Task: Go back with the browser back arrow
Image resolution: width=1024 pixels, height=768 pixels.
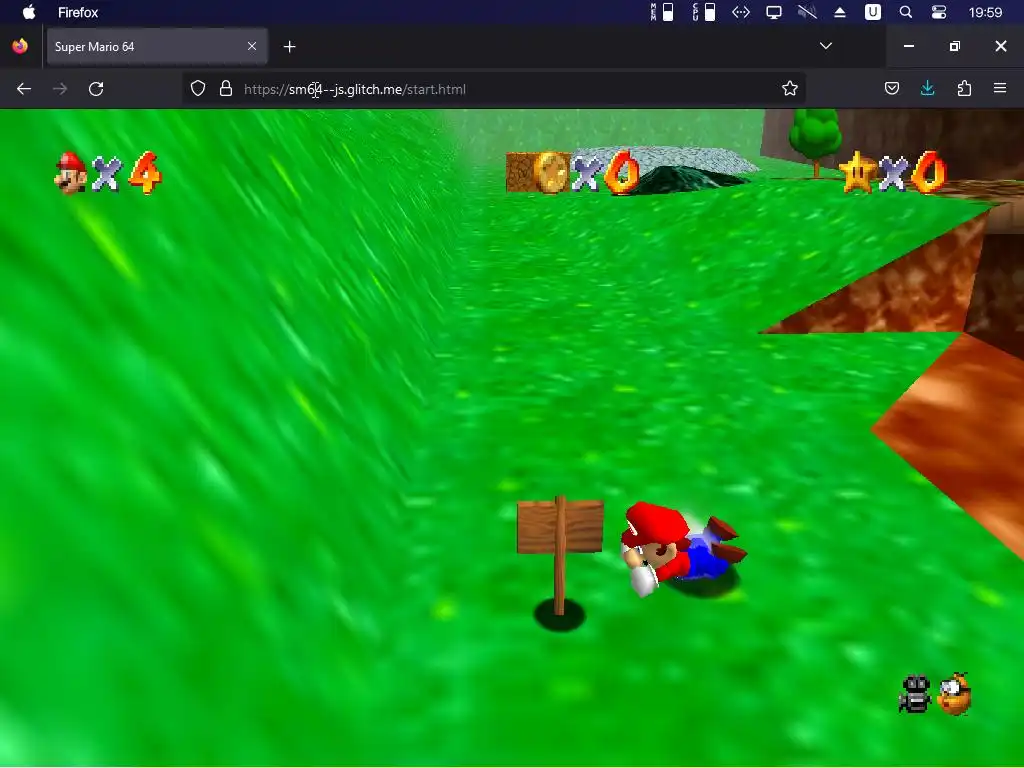Action: 24,89
